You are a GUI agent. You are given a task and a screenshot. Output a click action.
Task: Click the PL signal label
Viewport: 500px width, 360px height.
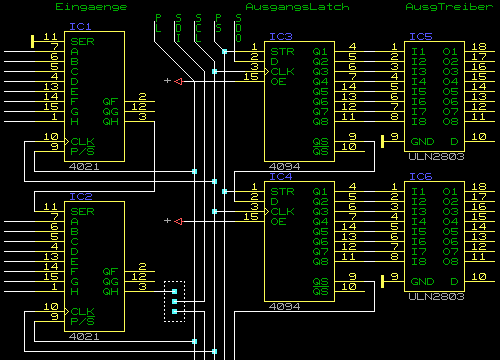(158, 23)
